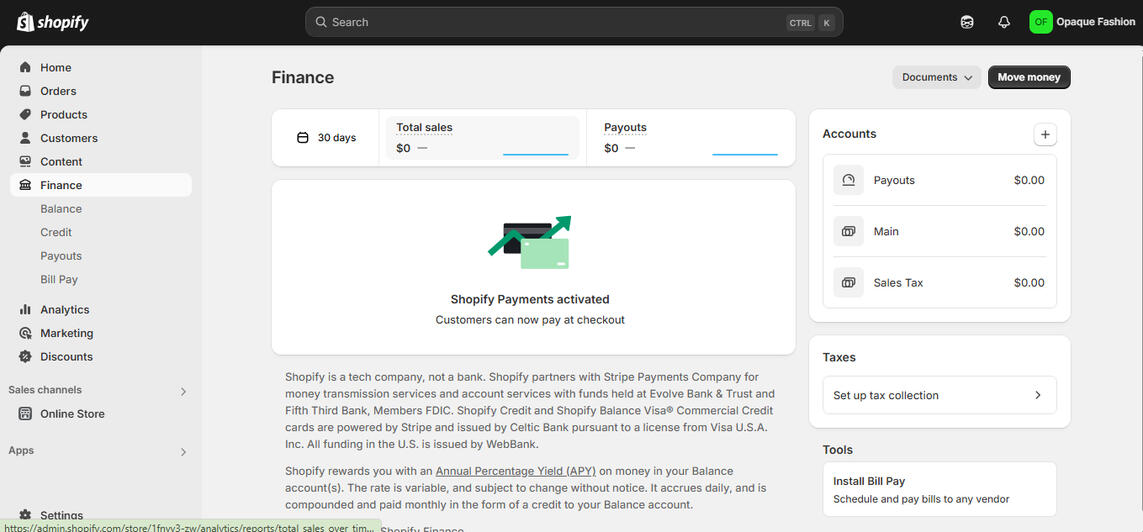The image size is (1143, 532).
Task: Click the Analytics bar chart icon
Action: pyautogui.click(x=26, y=310)
